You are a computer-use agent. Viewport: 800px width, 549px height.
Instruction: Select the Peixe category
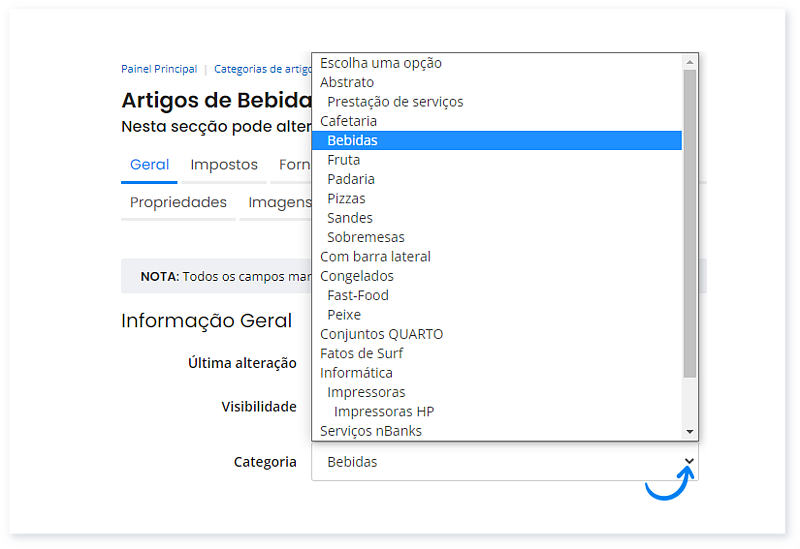tap(344, 315)
